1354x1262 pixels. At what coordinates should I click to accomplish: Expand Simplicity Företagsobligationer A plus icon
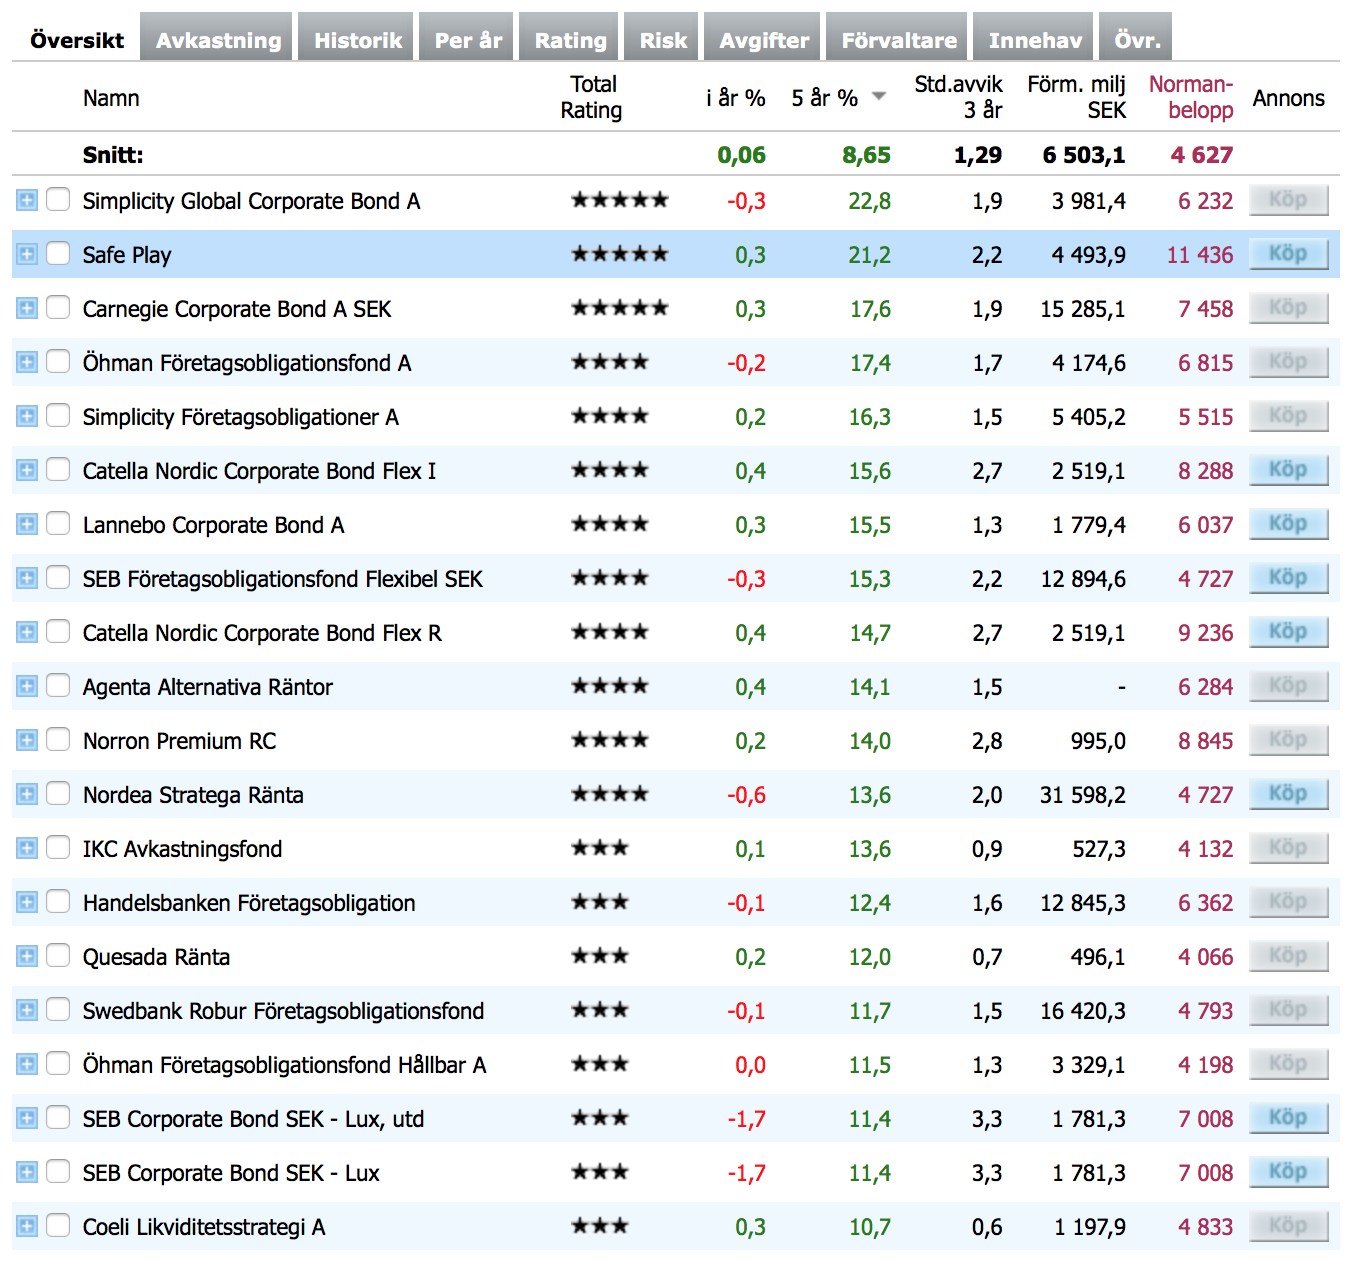coord(27,416)
